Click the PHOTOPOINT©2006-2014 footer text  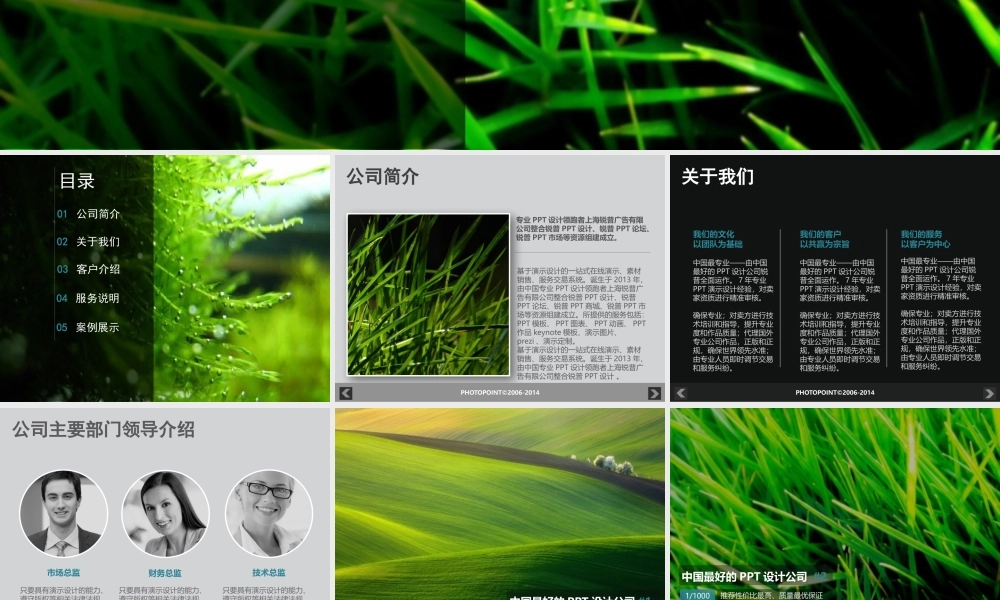click(500, 392)
